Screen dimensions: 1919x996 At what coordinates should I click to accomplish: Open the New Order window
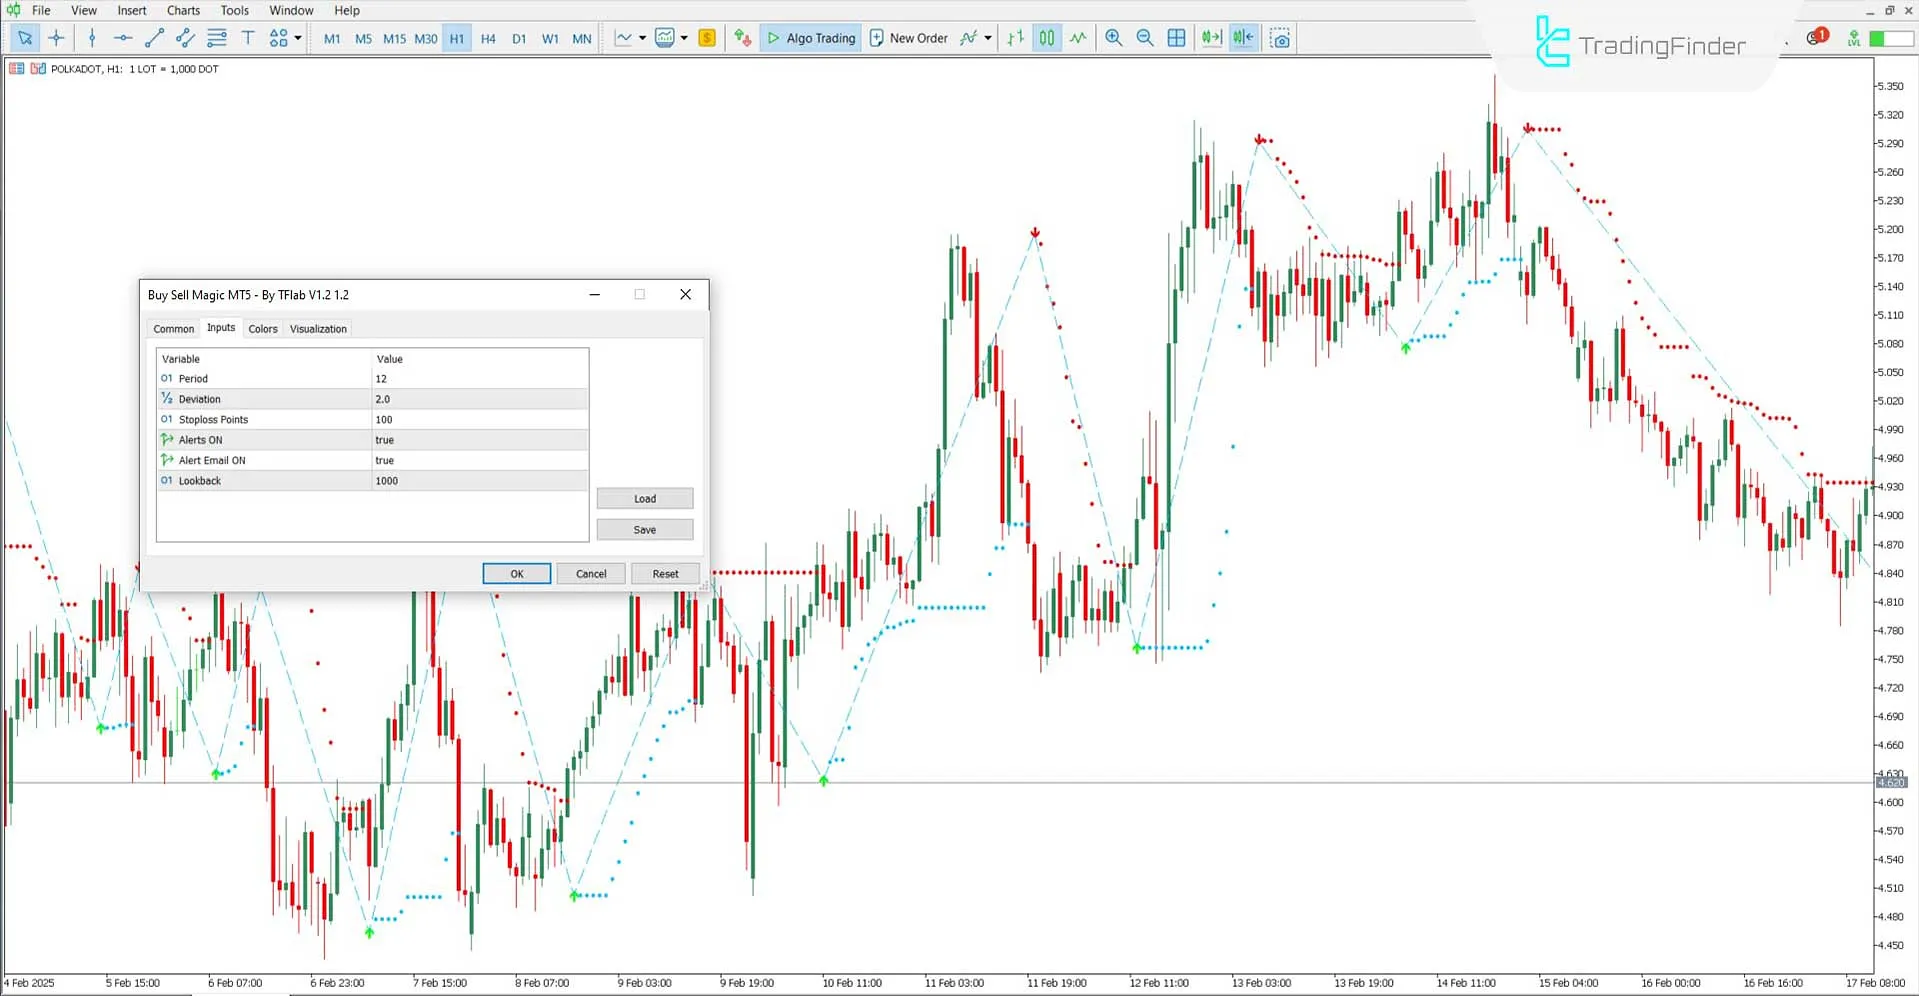(x=907, y=38)
